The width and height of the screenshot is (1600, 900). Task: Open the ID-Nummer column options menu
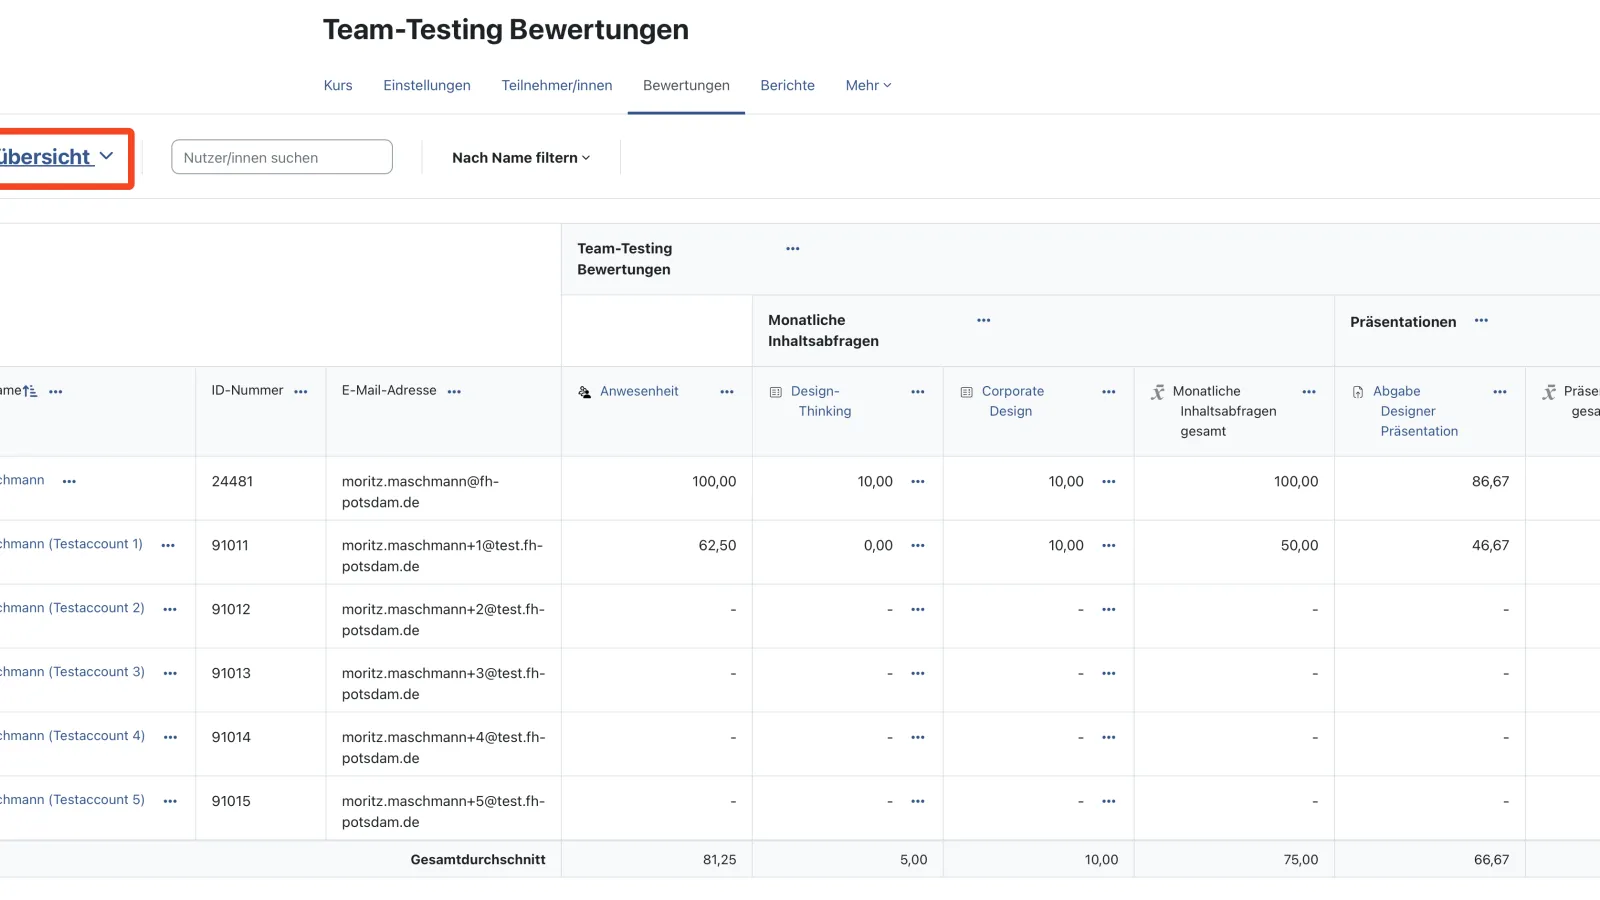click(x=302, y=391)
